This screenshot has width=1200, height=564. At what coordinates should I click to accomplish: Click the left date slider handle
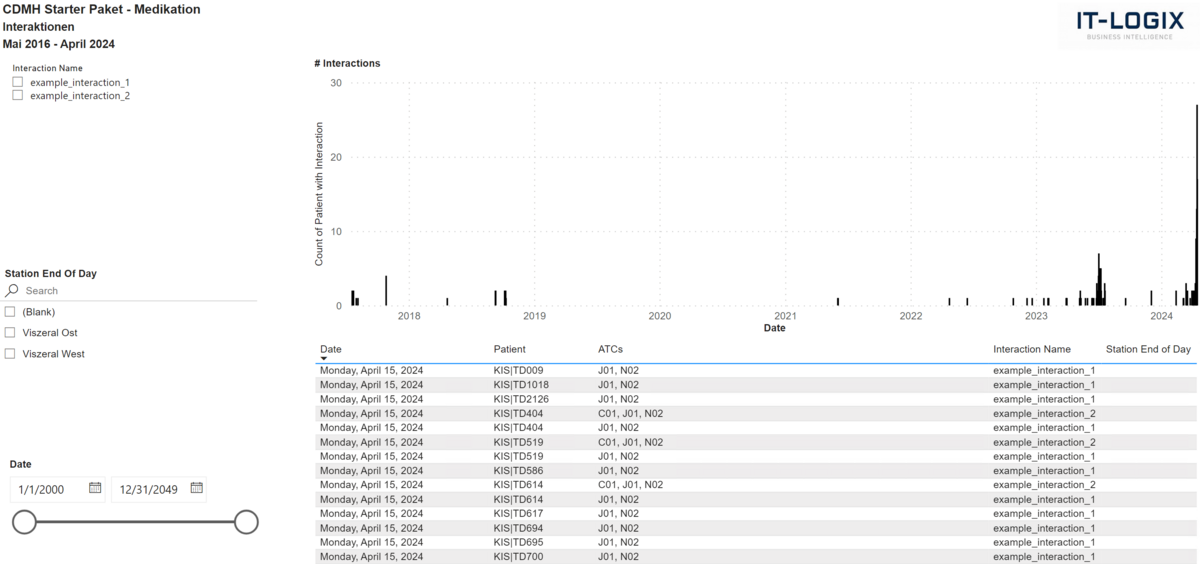pos(24,522)
